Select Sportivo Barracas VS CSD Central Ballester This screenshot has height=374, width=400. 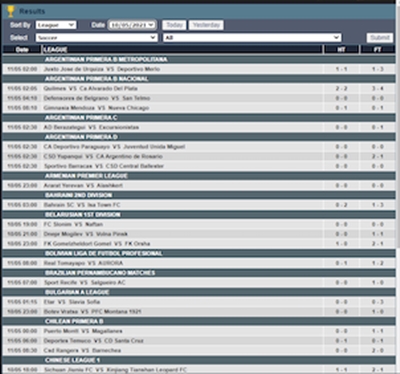[199, 166]
